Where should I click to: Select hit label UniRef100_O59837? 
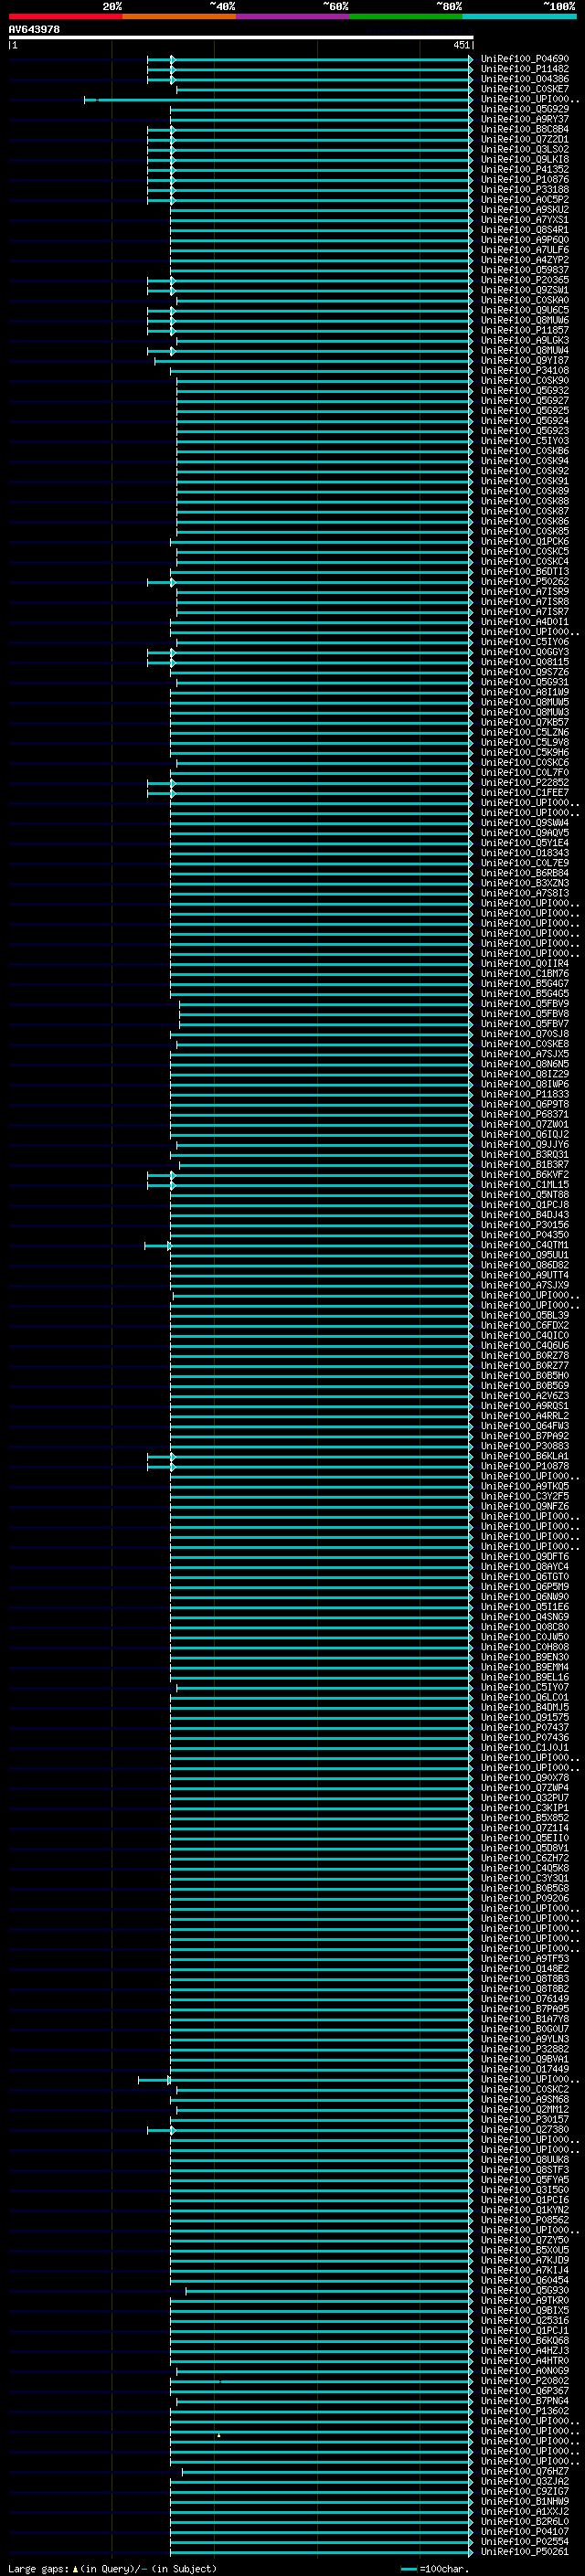(x=525, y=270)
